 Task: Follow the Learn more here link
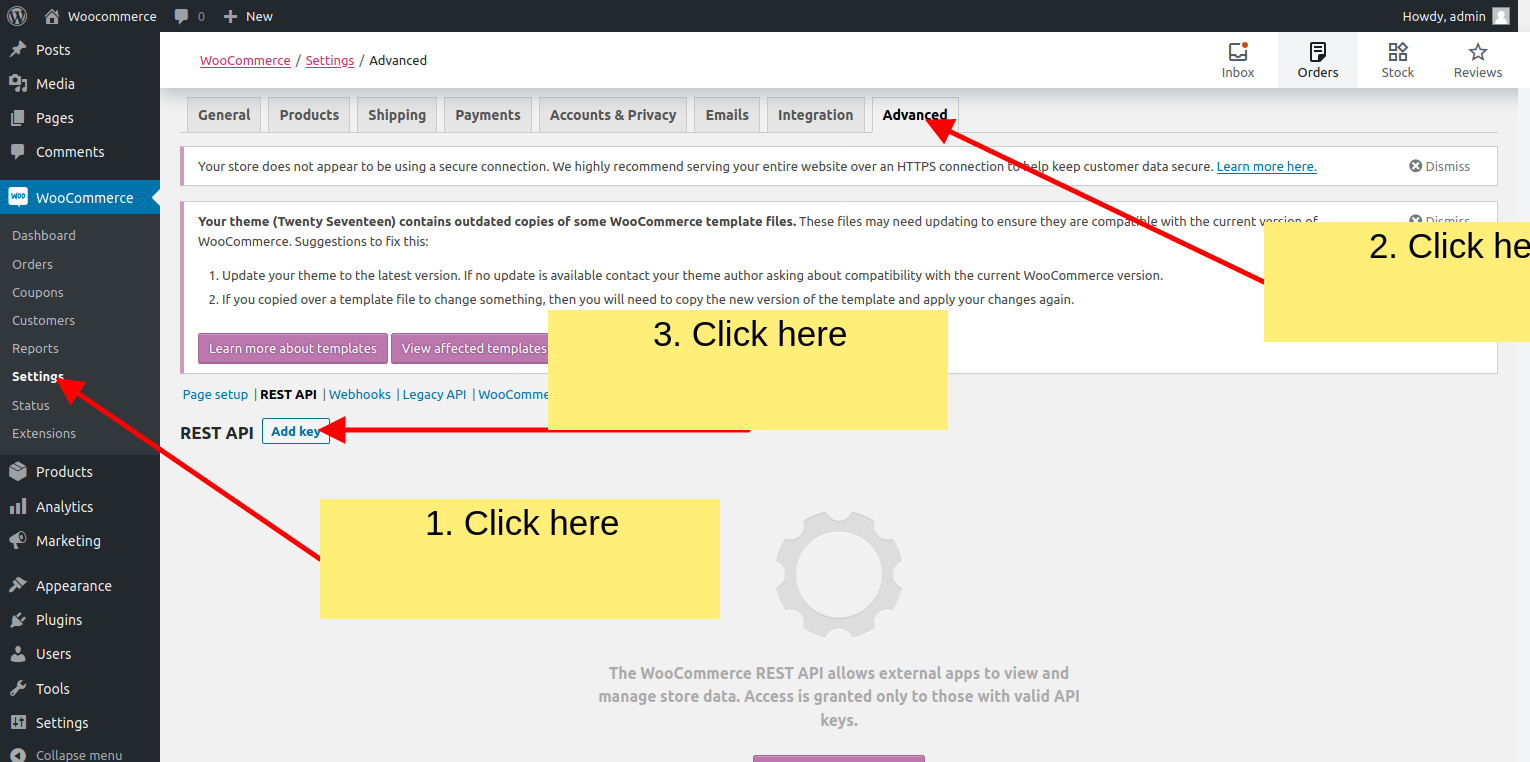pyautogui.click(x=1266, y=167)
